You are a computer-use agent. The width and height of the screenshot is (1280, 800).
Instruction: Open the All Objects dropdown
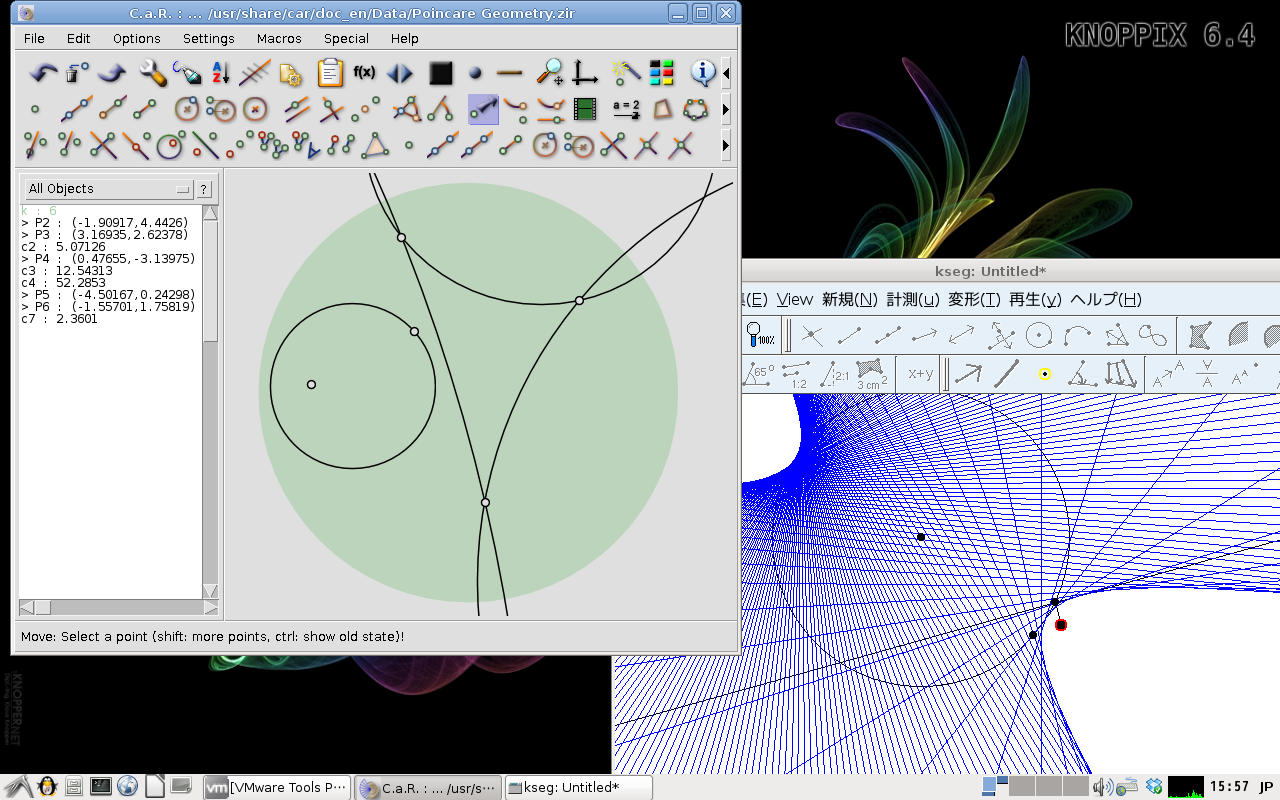pyautogui.click(x=108, y=188)
